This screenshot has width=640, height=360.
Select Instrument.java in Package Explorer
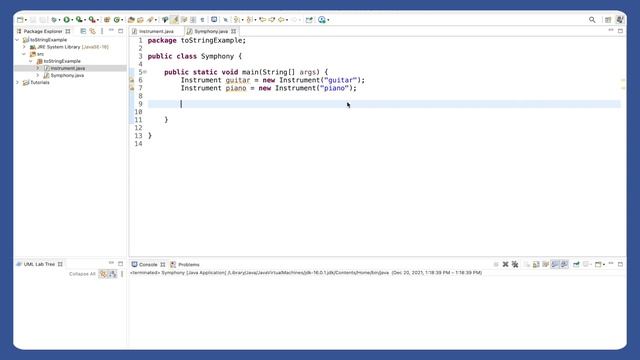pos(68,68)
